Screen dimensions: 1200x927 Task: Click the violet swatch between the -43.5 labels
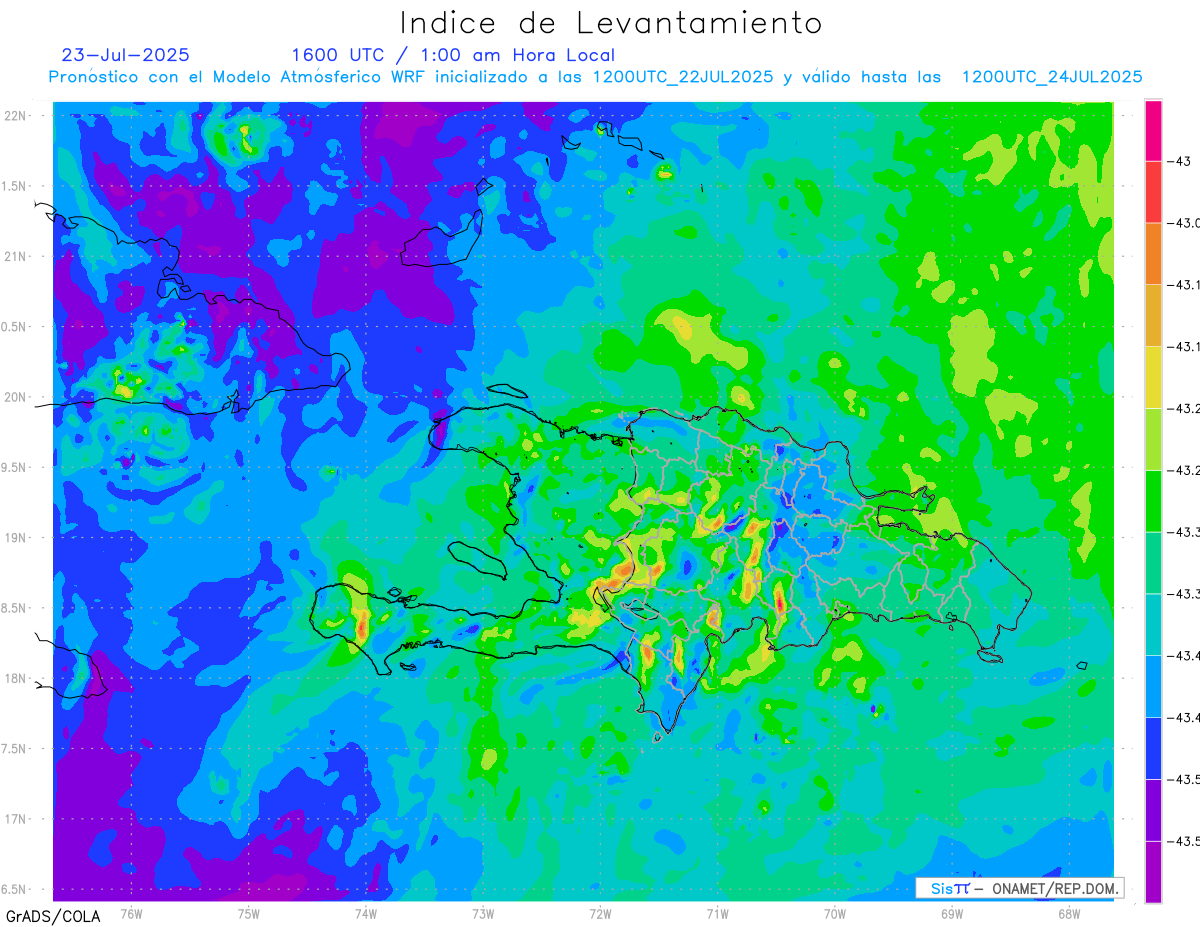pyautogui.click(x=1153, y=810)
